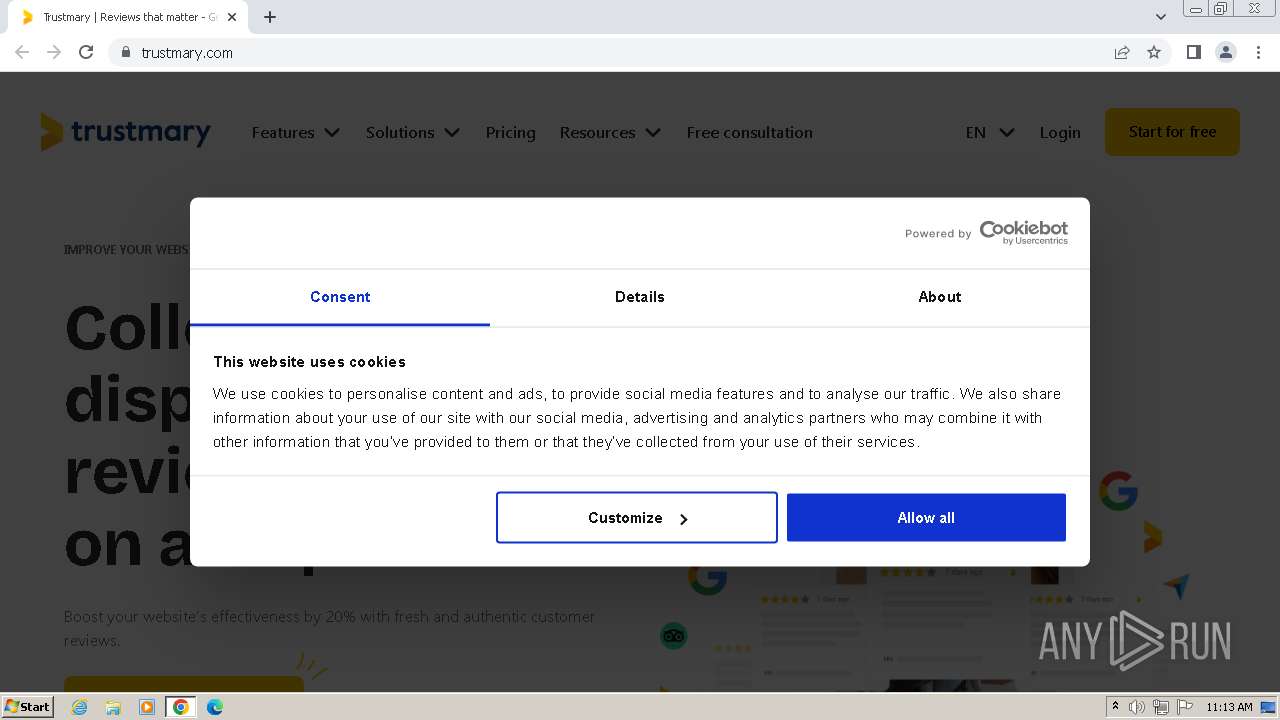Select the Consent tab
The image size is (1280, 720).
click(340, 297)
